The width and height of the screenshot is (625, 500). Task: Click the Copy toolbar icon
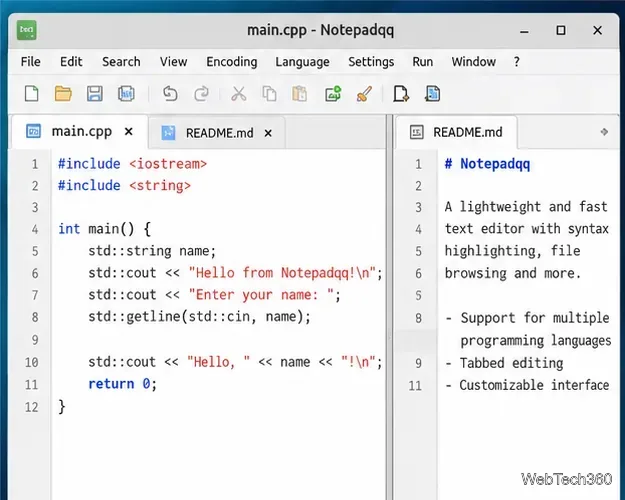pyautogui.click(x=269, y=94)
